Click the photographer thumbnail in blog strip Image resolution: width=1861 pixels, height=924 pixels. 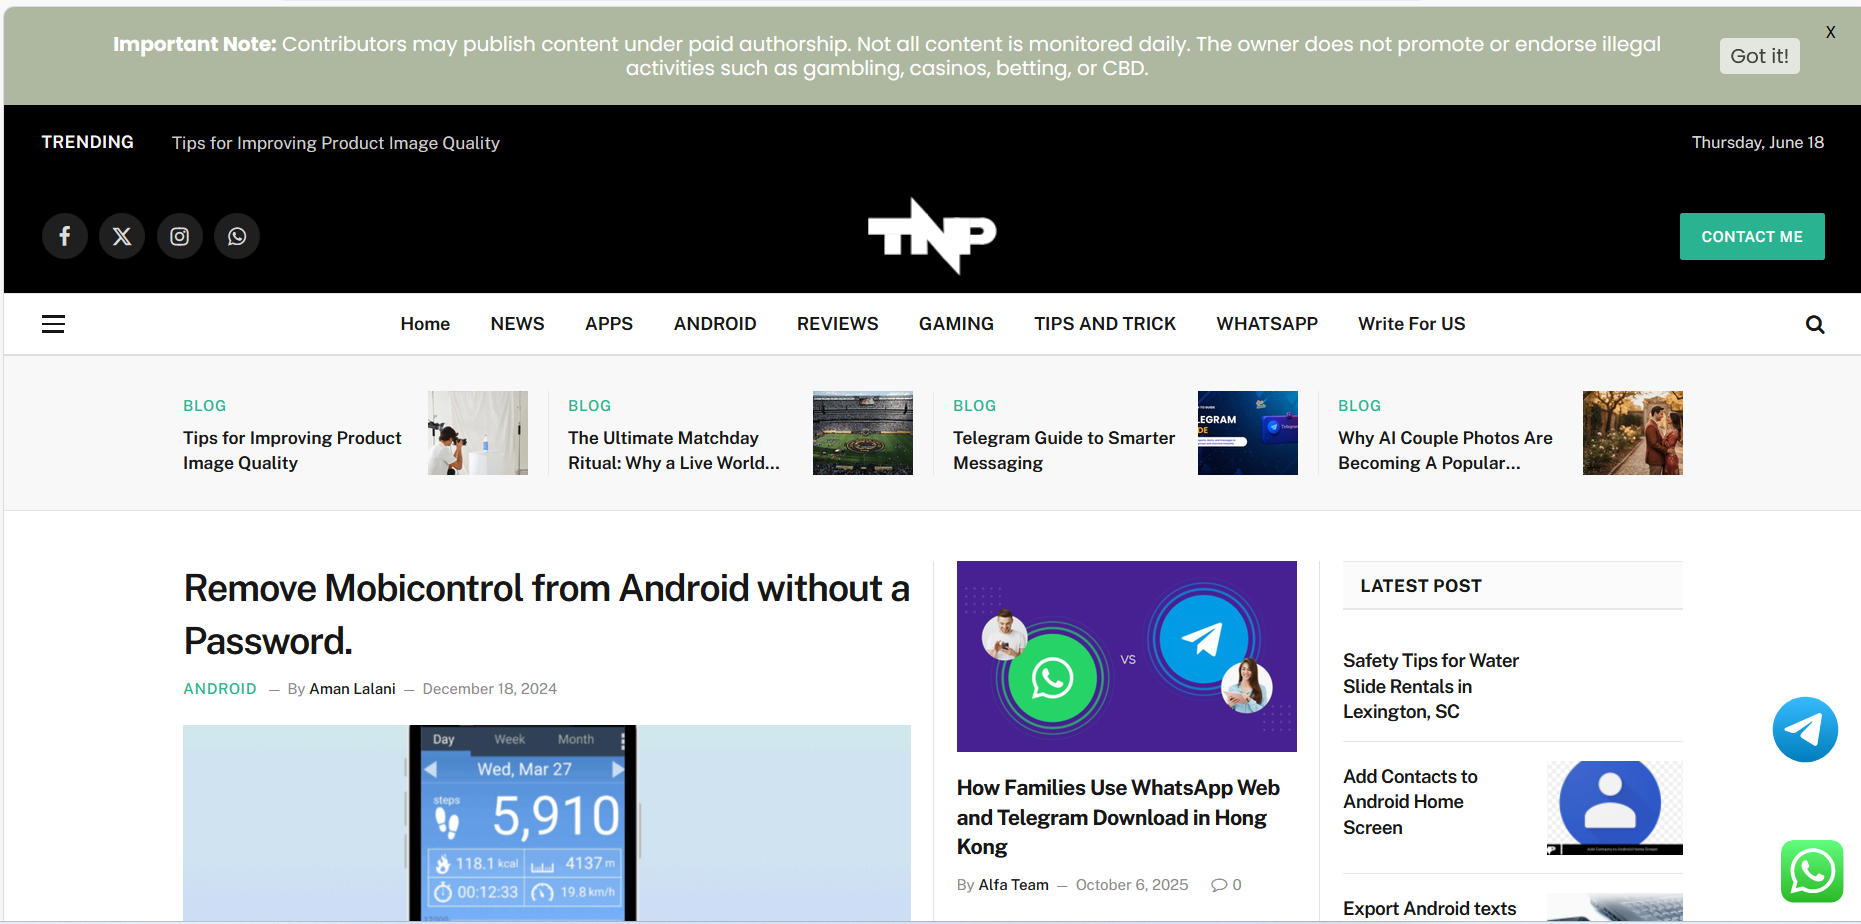pos(478,433)
